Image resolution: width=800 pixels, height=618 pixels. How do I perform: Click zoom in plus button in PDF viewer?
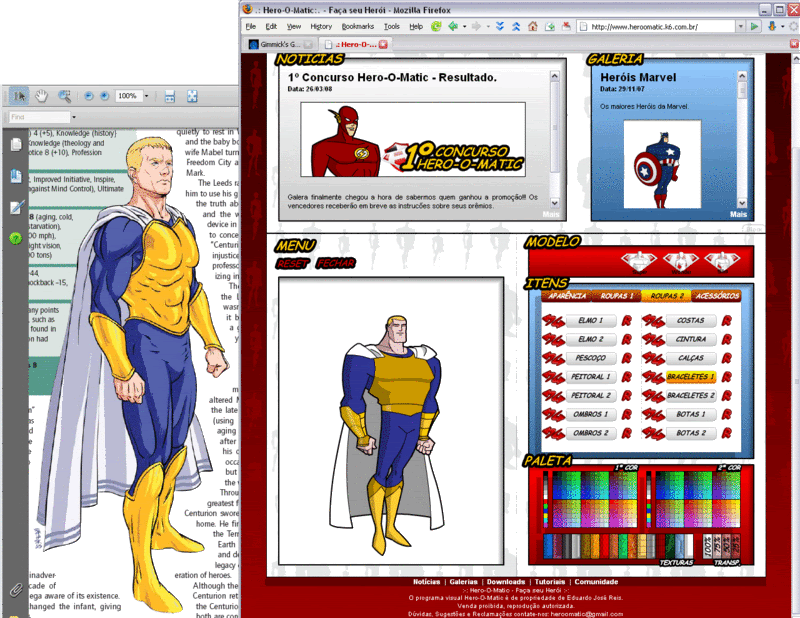[x=104, y=96]
